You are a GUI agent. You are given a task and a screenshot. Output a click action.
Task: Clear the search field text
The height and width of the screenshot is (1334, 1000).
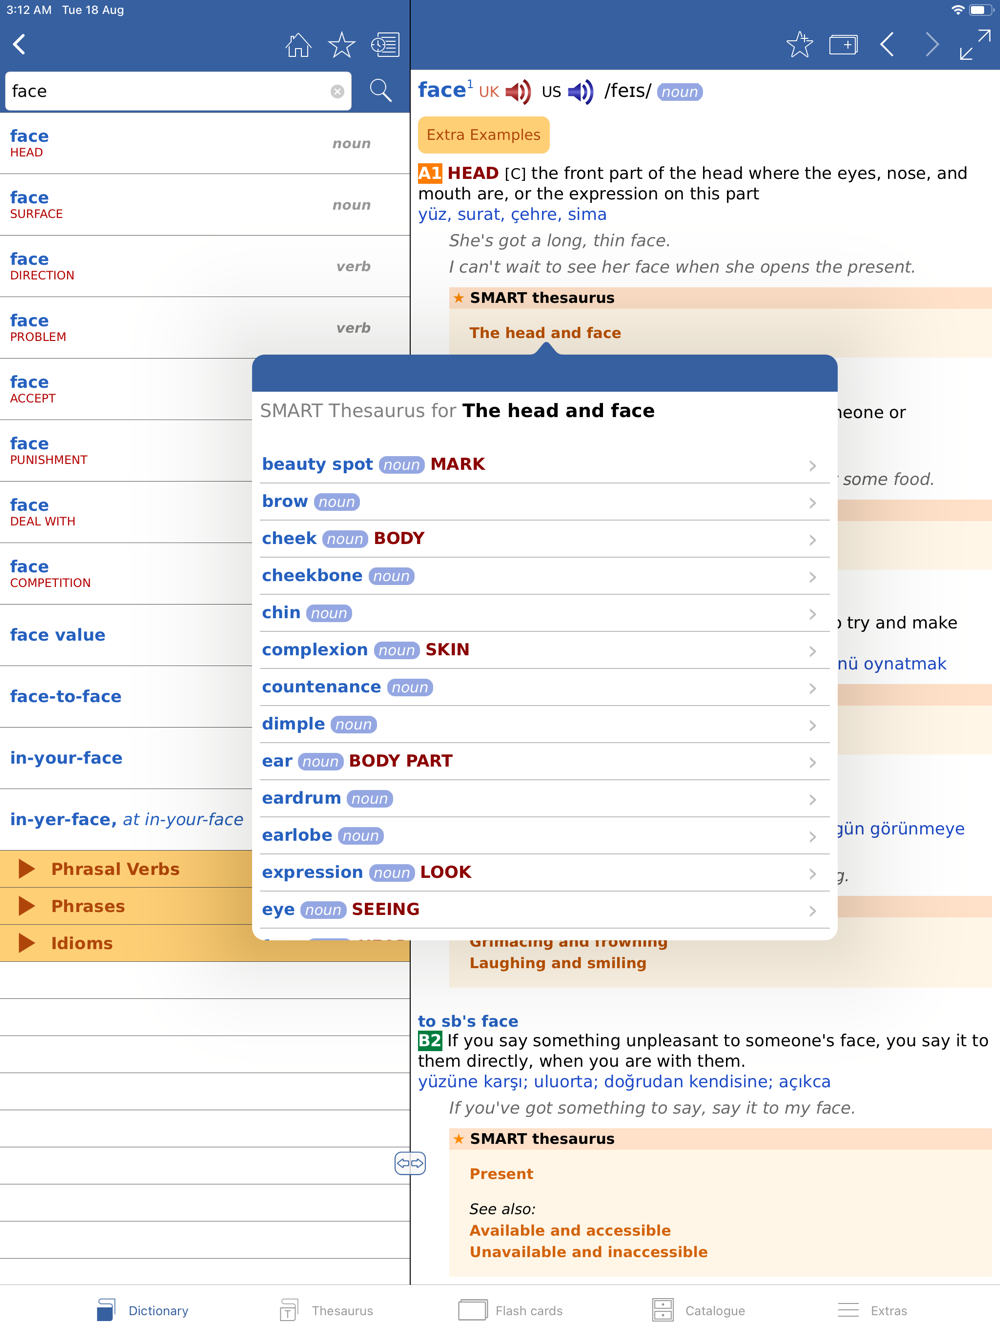tap(337, 91)
